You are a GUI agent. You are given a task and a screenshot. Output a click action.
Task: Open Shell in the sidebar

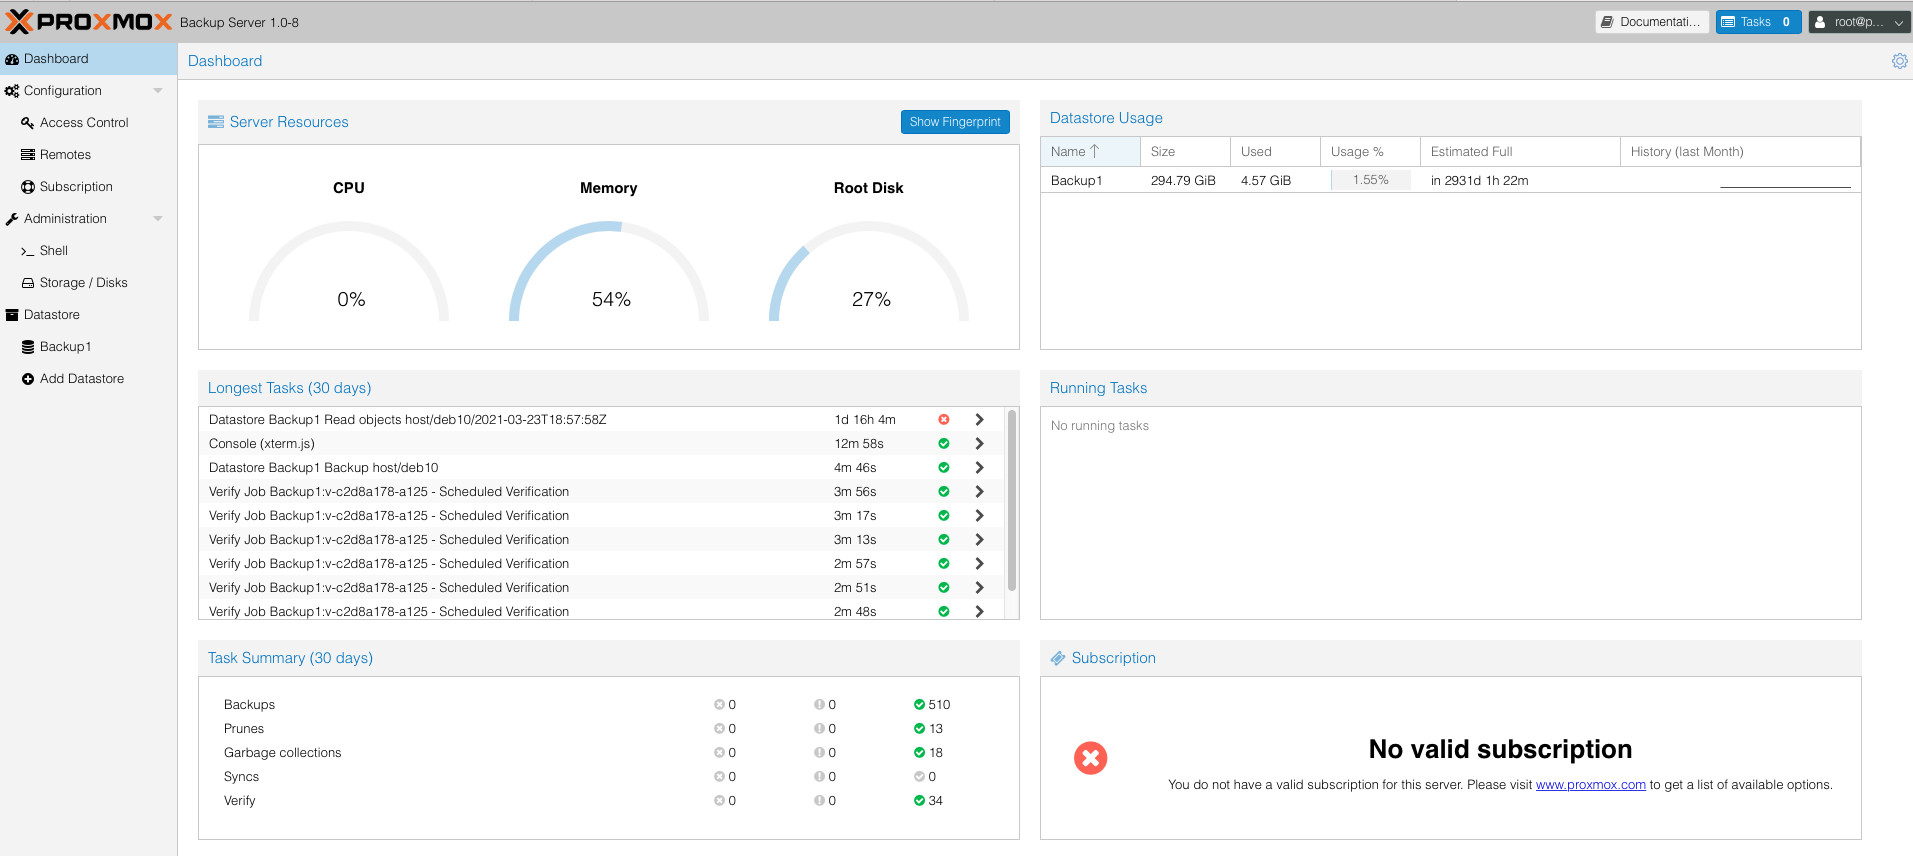[89, 251]
